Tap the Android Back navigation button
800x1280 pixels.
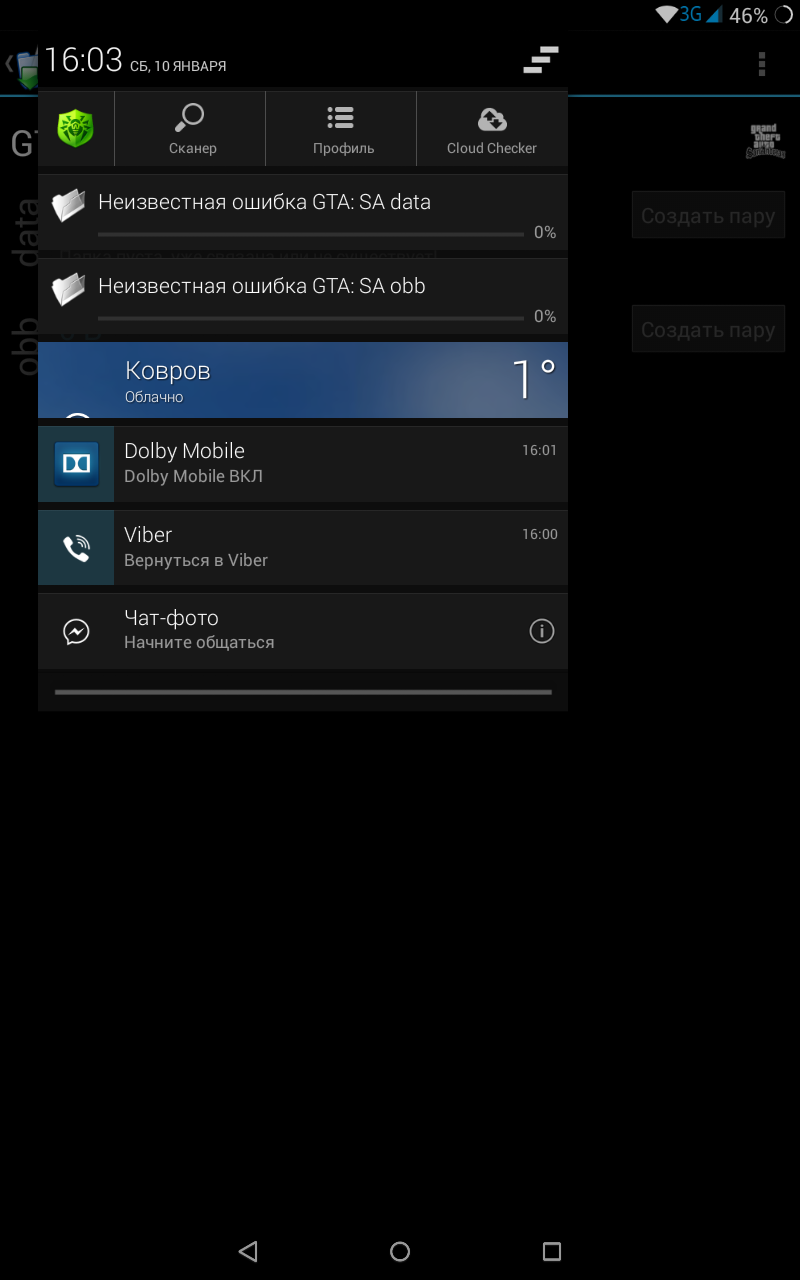pyautogui.click(x=249, y=1251)
